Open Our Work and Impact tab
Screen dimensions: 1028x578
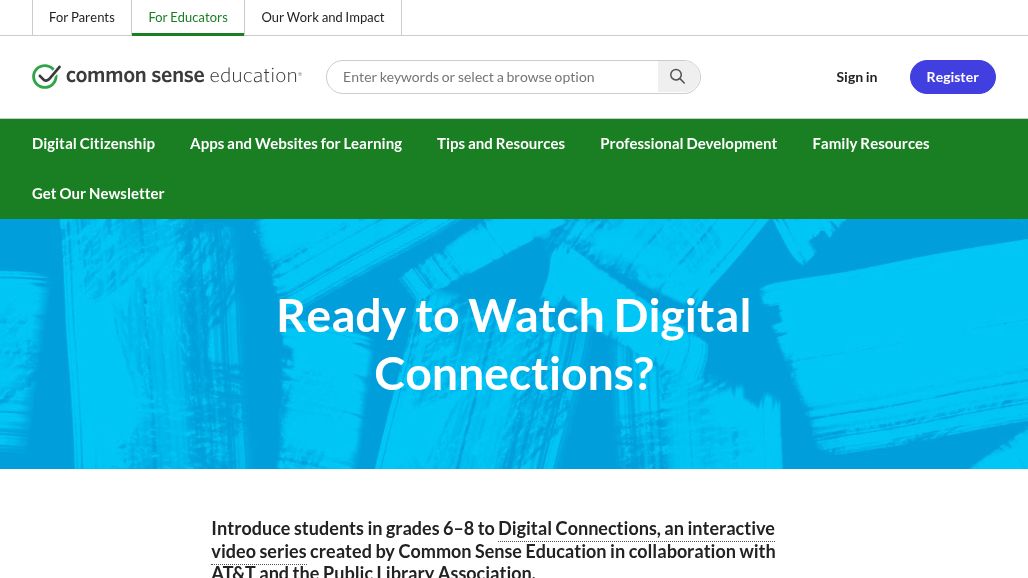323,18
